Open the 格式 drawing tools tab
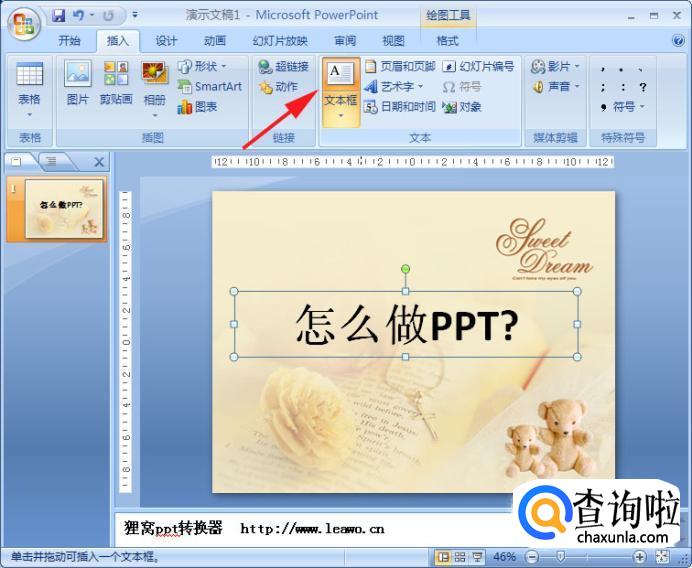This screenshot has width=692, height=568. click(x=448, y=41)
